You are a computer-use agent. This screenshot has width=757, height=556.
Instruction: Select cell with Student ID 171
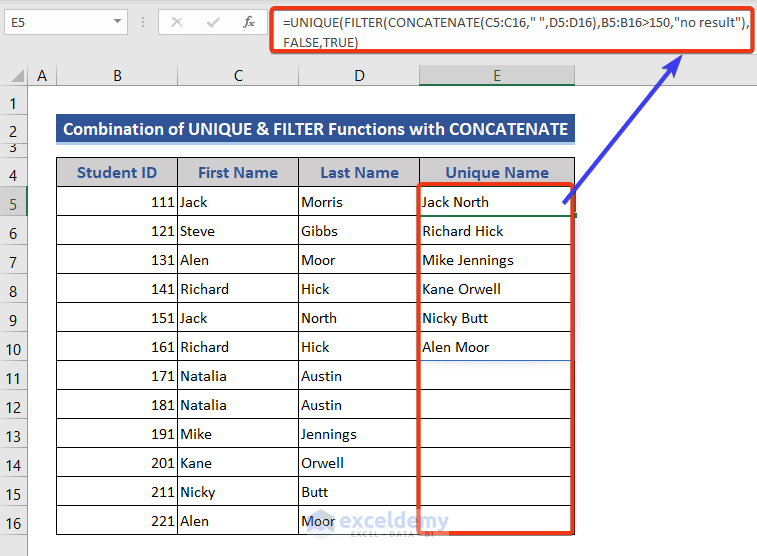(117, 375)
